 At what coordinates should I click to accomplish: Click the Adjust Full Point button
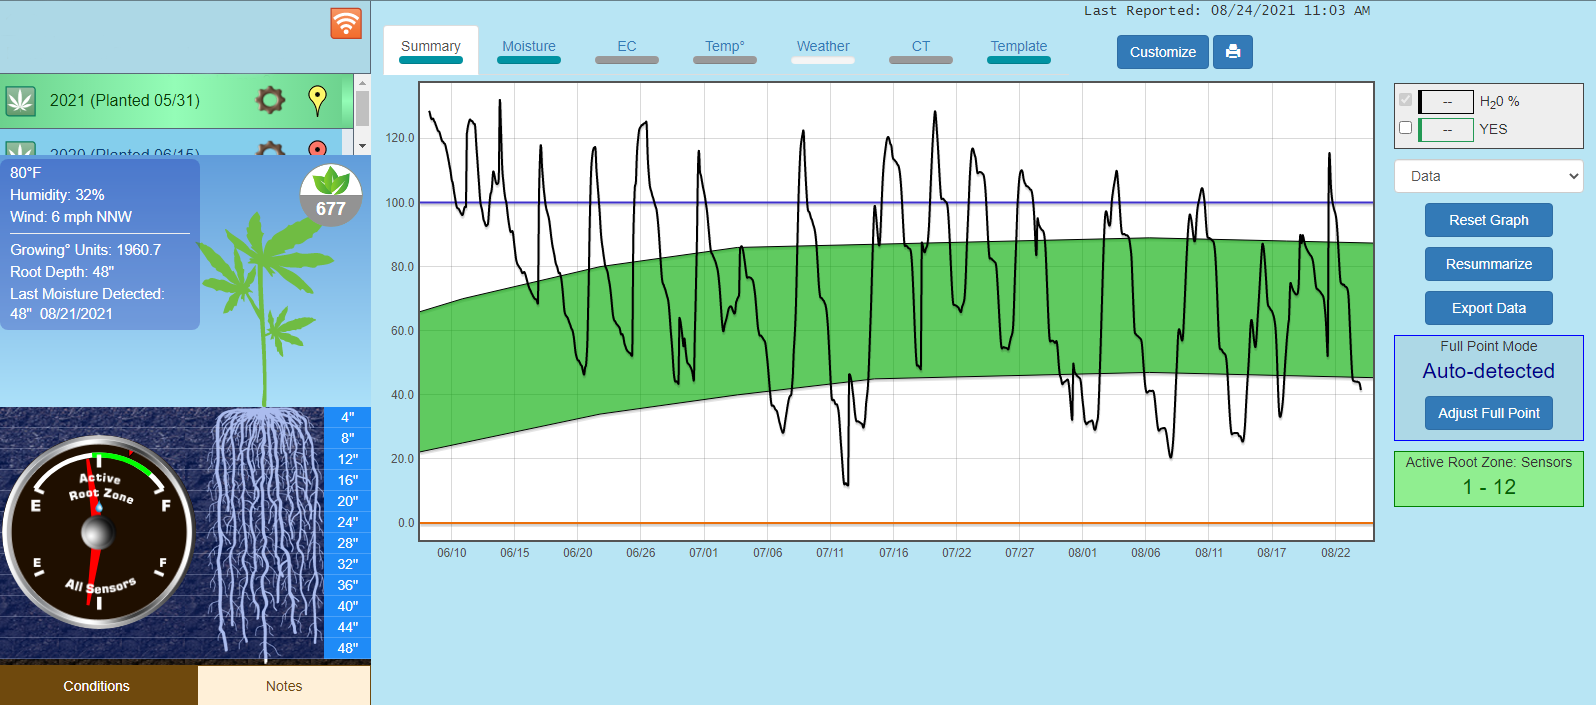click(1489, 413)
